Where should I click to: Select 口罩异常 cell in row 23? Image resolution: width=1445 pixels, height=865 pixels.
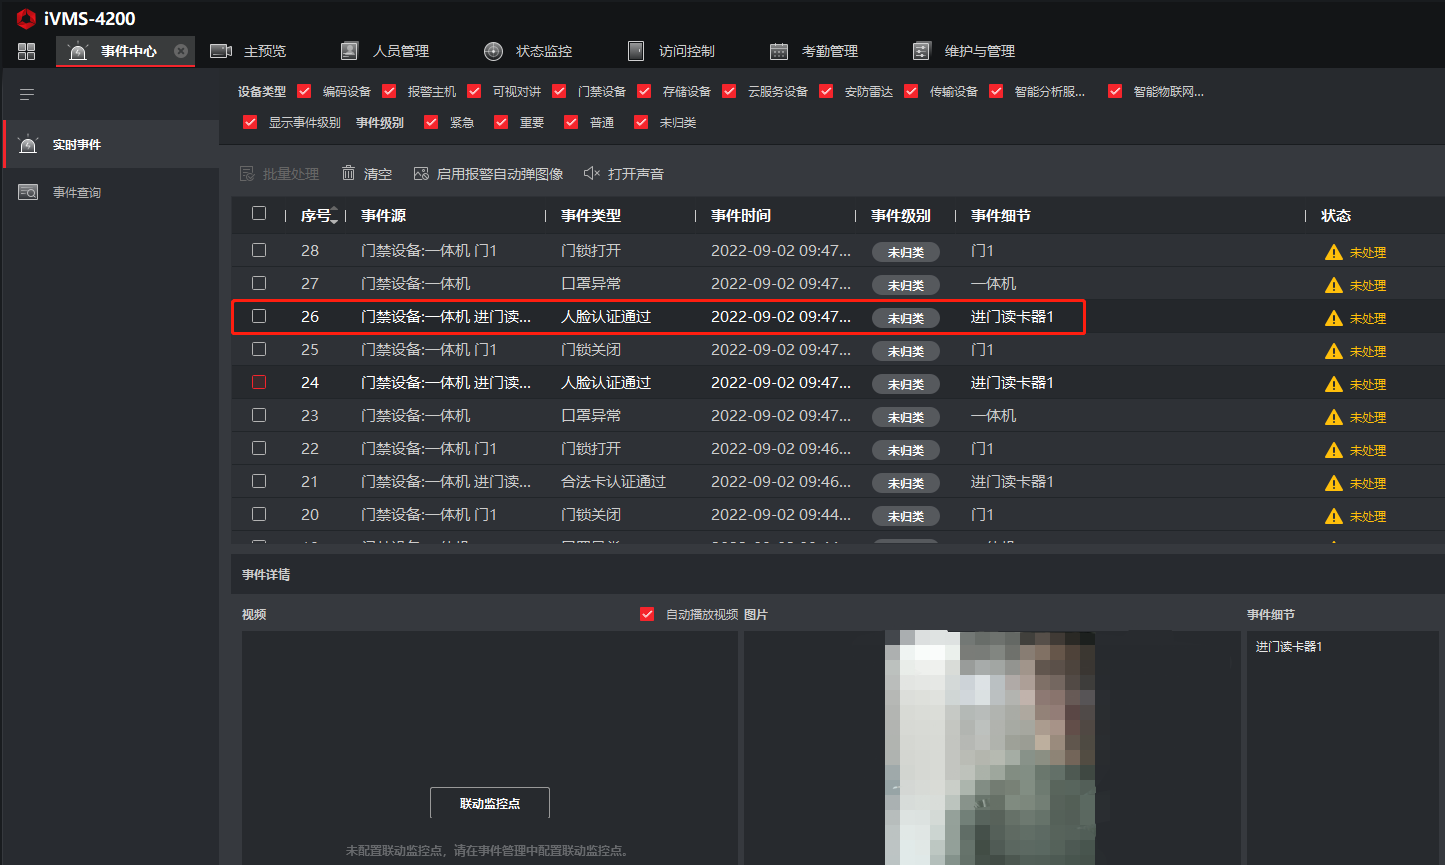point(591,415)
